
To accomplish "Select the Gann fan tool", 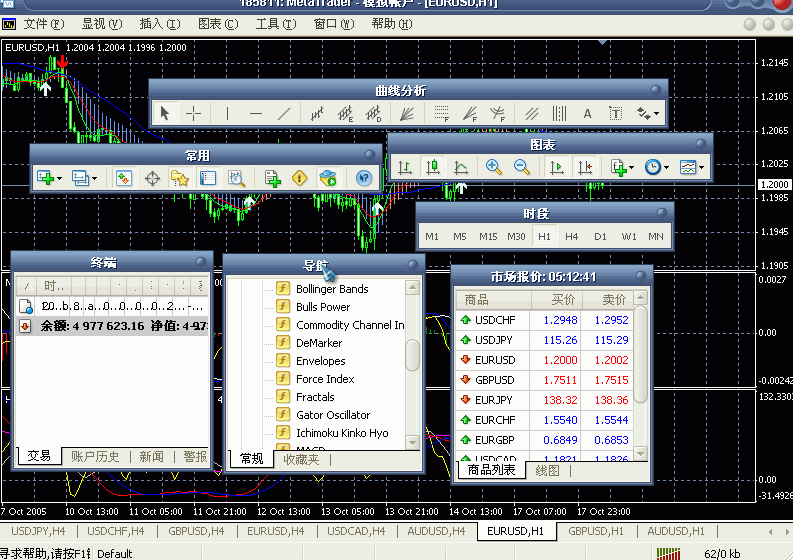I will [407, 113].
